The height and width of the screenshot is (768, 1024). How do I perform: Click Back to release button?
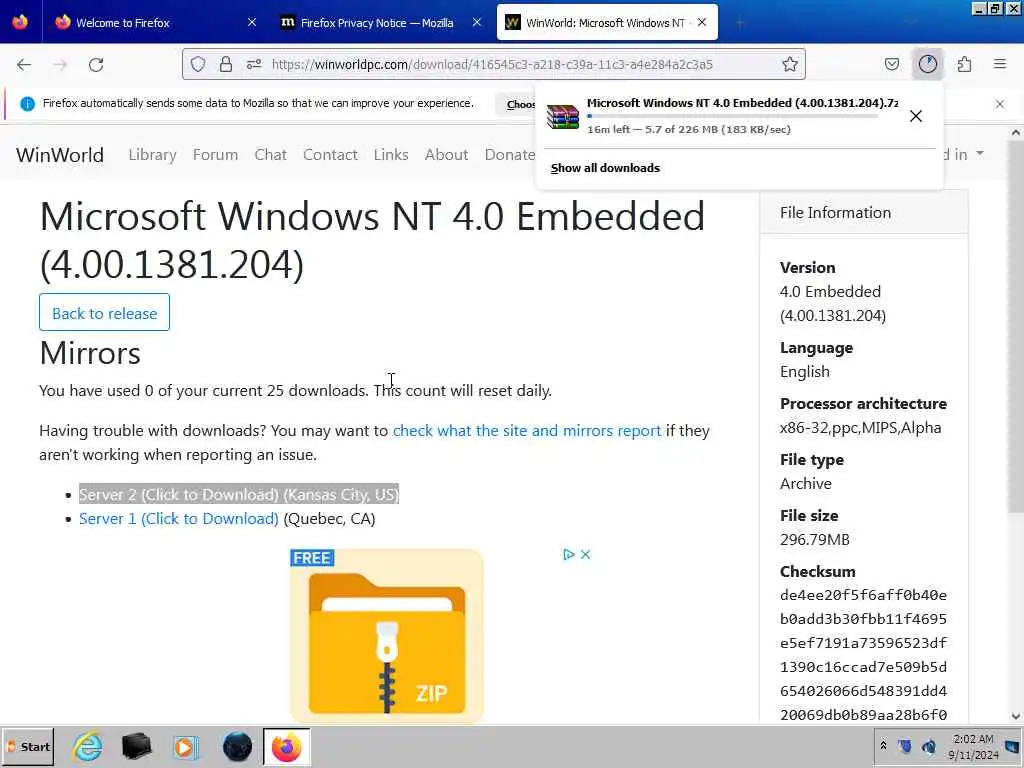click(104, 313)
